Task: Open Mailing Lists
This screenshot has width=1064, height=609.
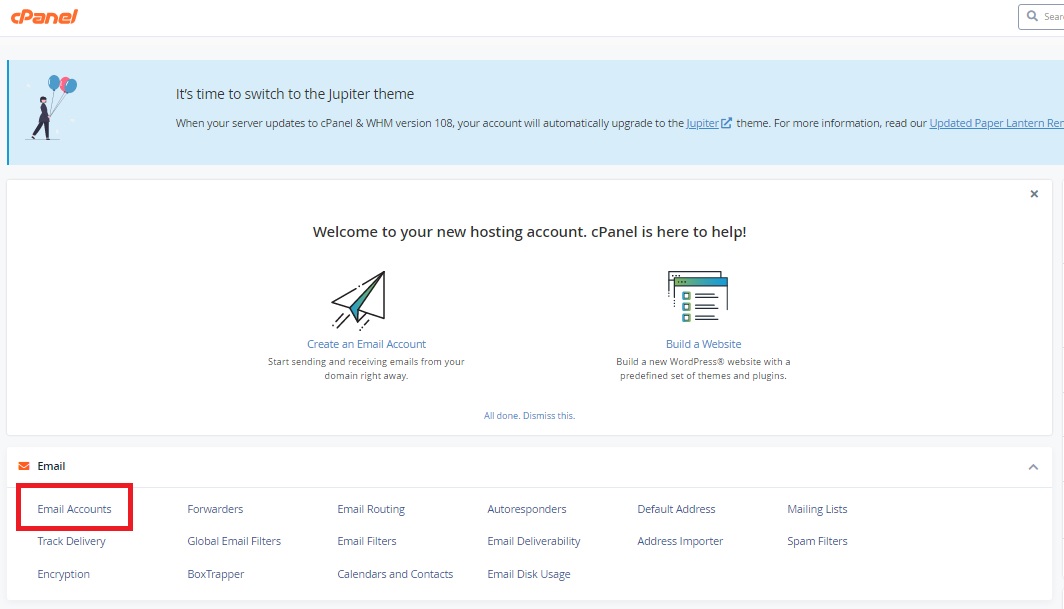Action: pos(817,509)
